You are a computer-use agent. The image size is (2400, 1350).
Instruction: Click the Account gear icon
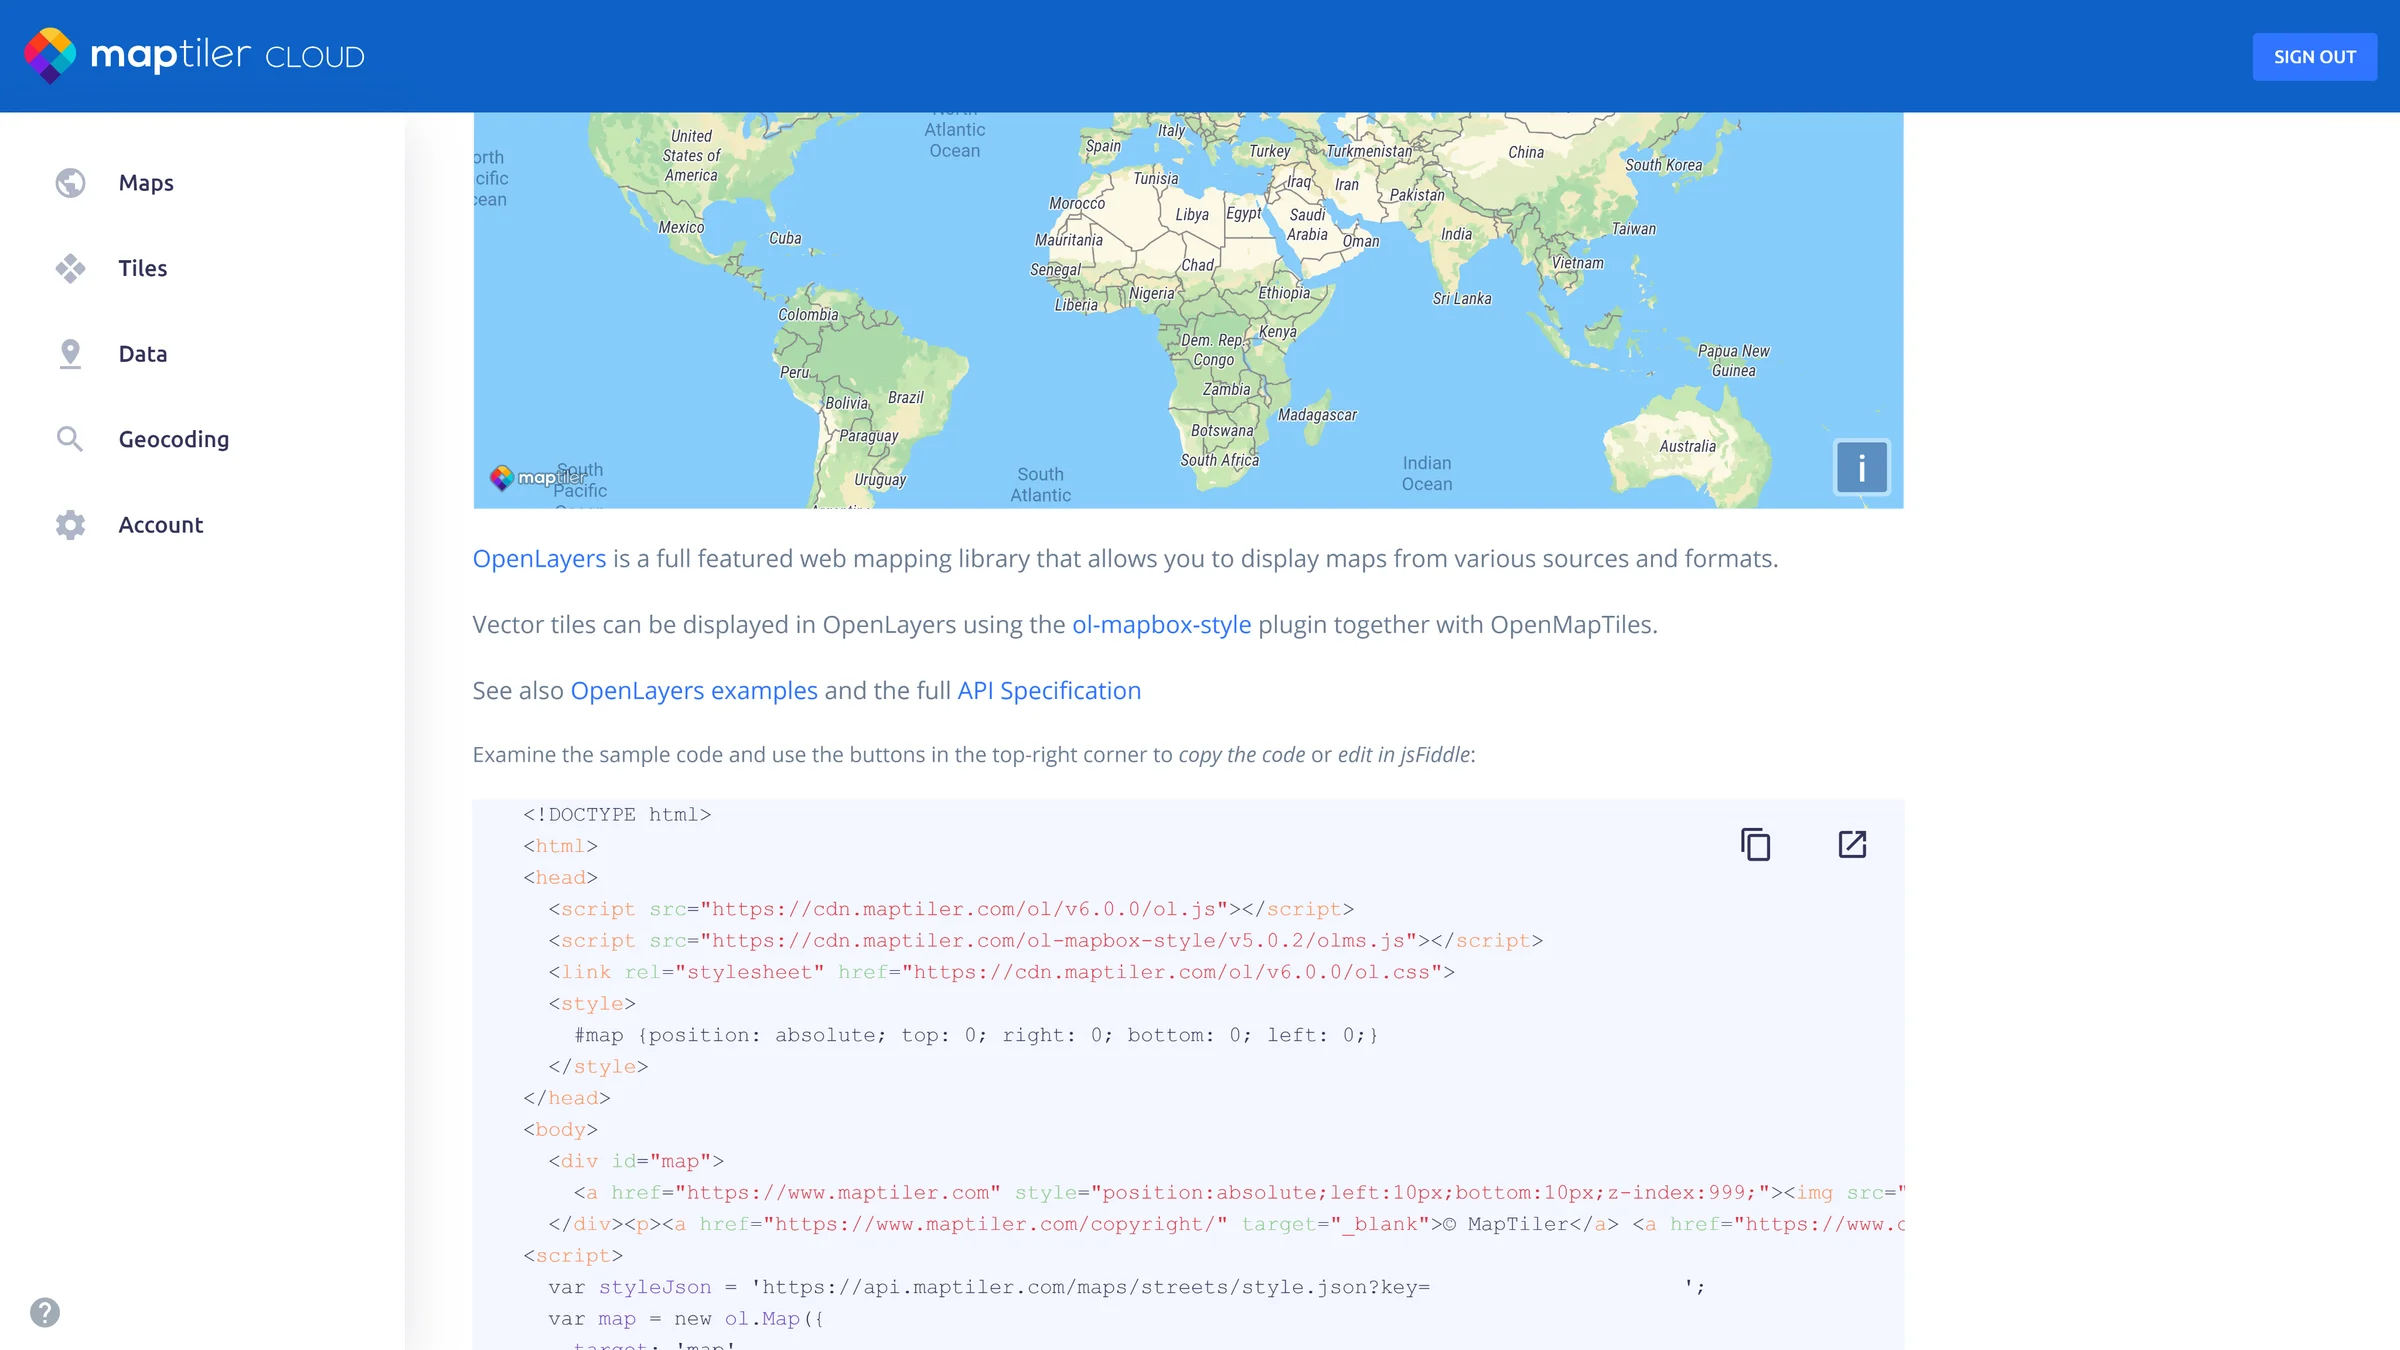point(70,525)
